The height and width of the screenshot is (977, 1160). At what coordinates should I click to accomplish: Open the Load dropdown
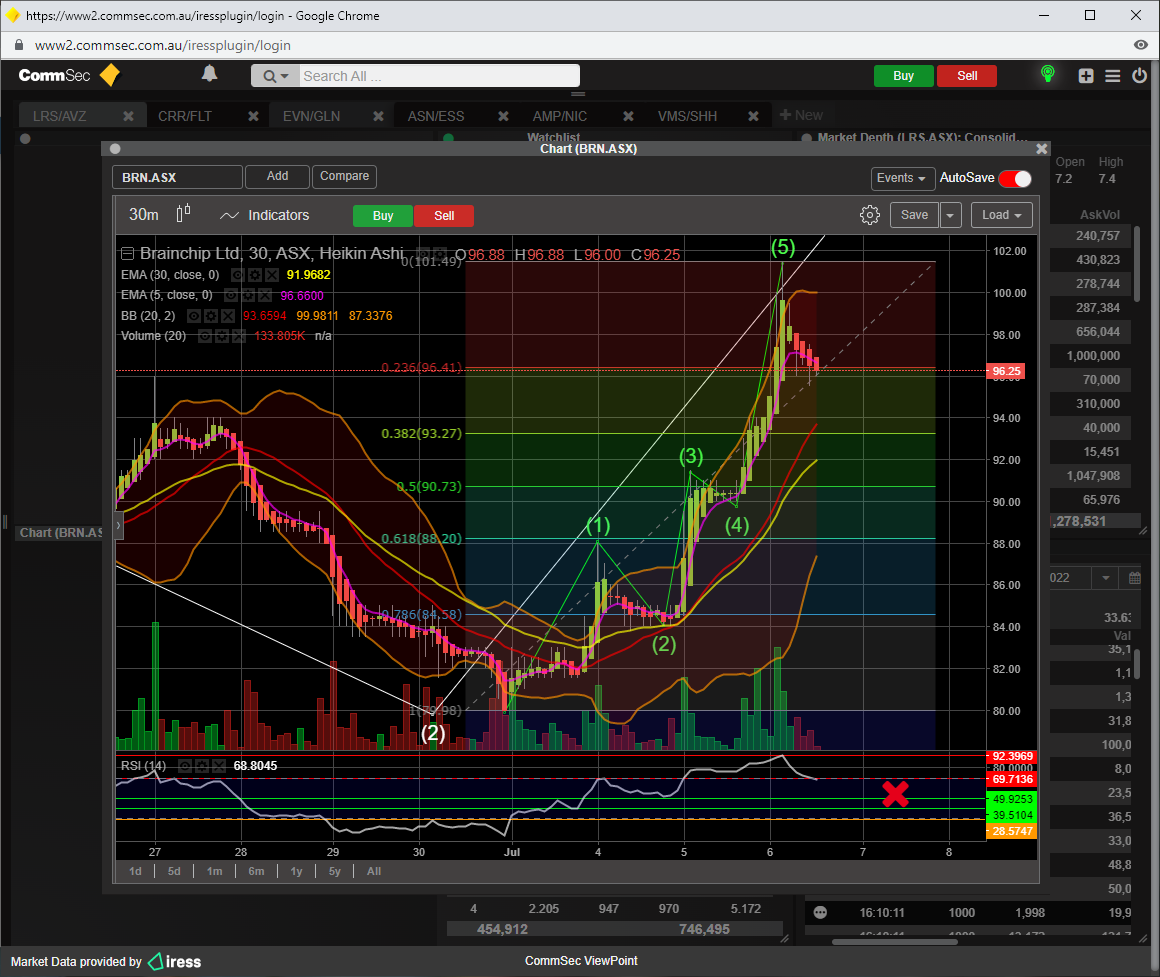point(1001,215)
